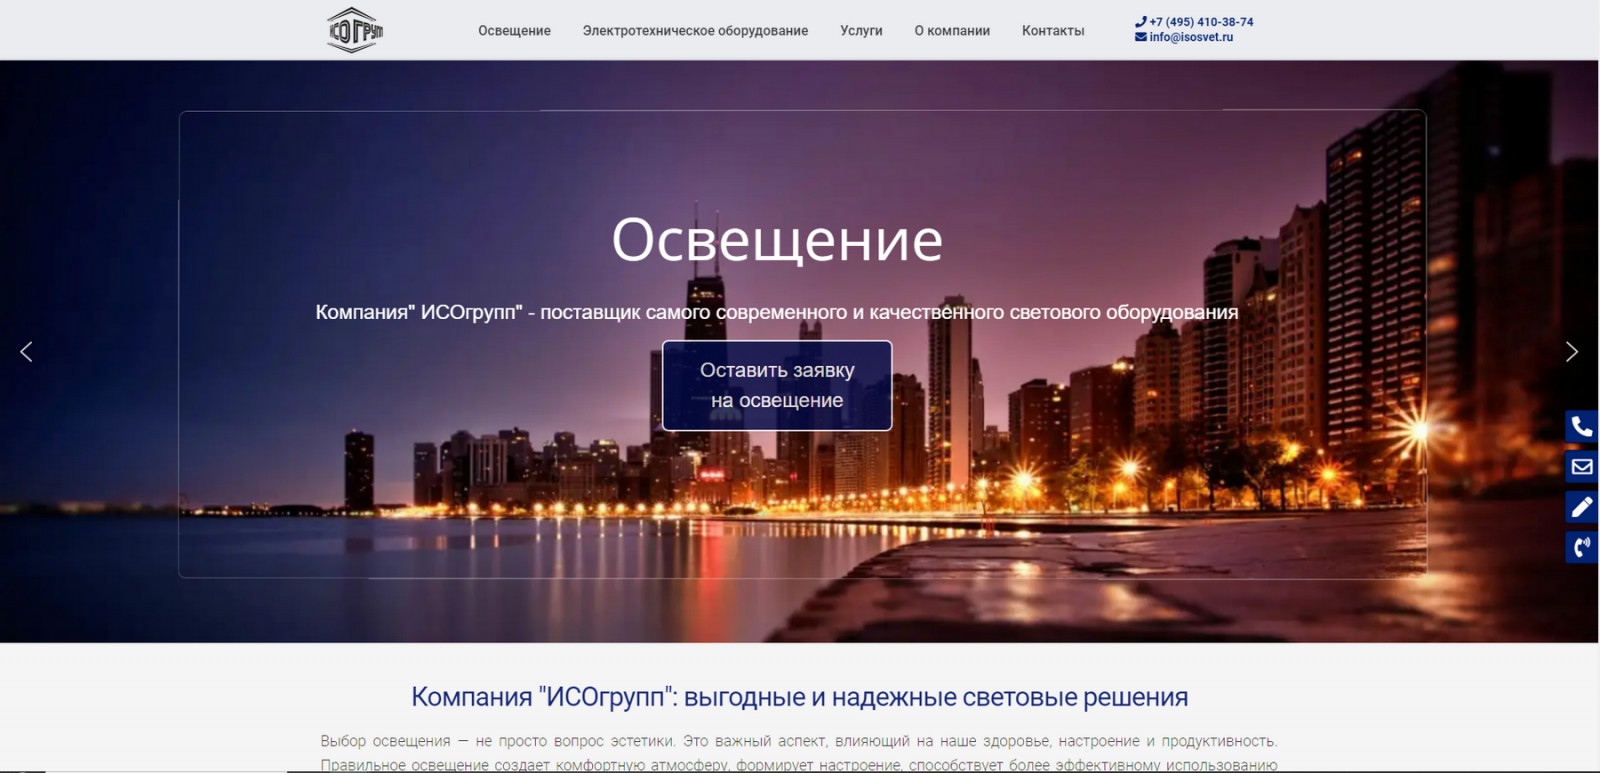Click the heading about выгодные и надежные световые решения
Image resolution: width=1600 pixels, height=773 pixels.
tap(800, 697)
